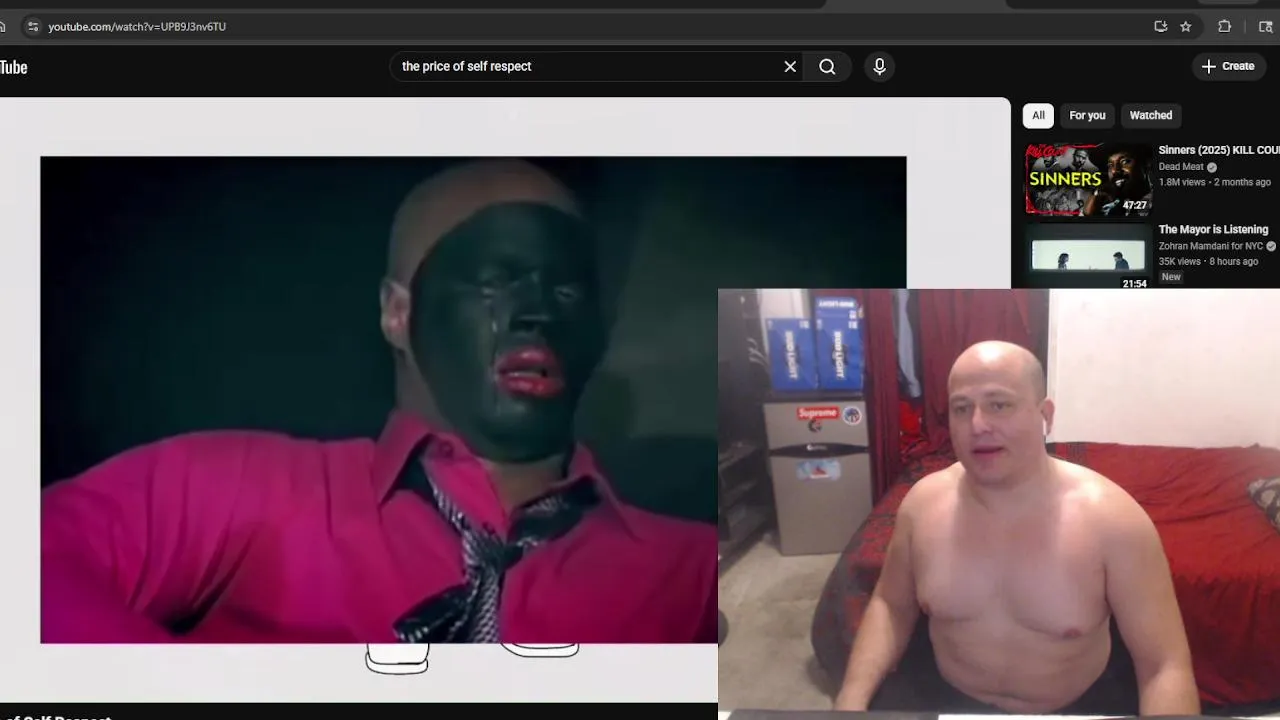Visit the Dead Meat channel
Image resolution: width=1280 pixels, height=720 pixels.
[x=1181, y=167]
